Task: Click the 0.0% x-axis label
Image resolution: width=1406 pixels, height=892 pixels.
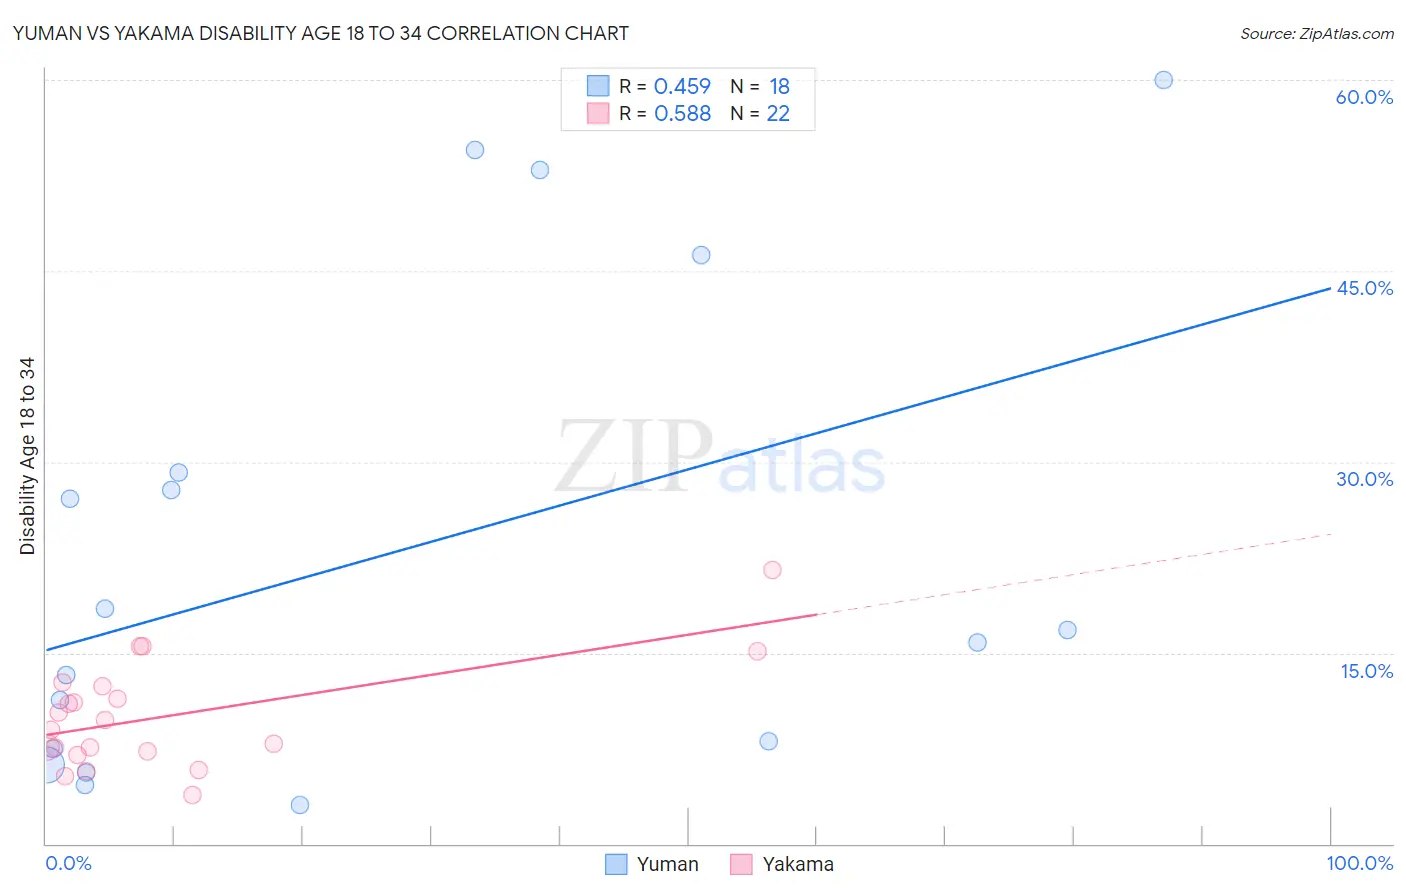Action: tap(68, 863)
